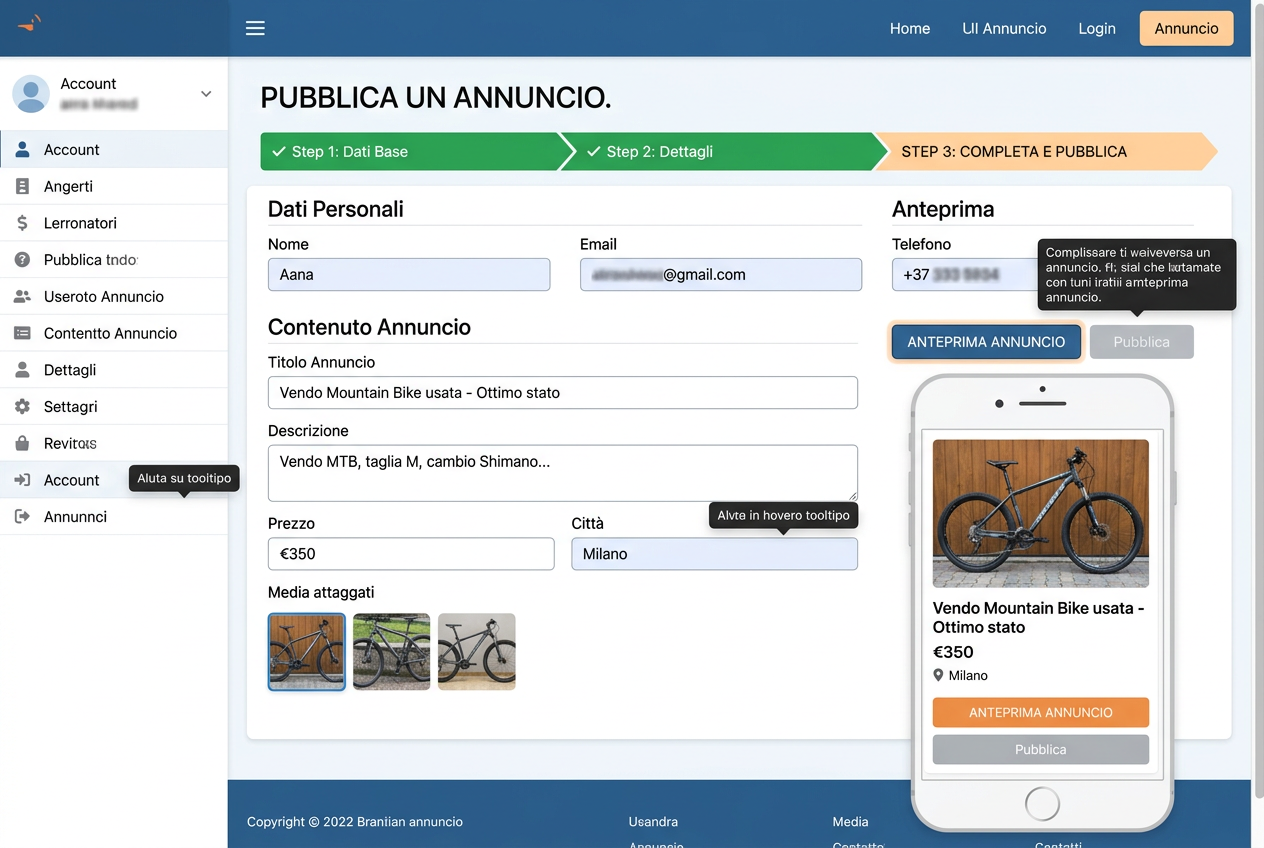
Task: Click the blue ANTEPRIMA ANNUNCIO button
Action: 986,342
